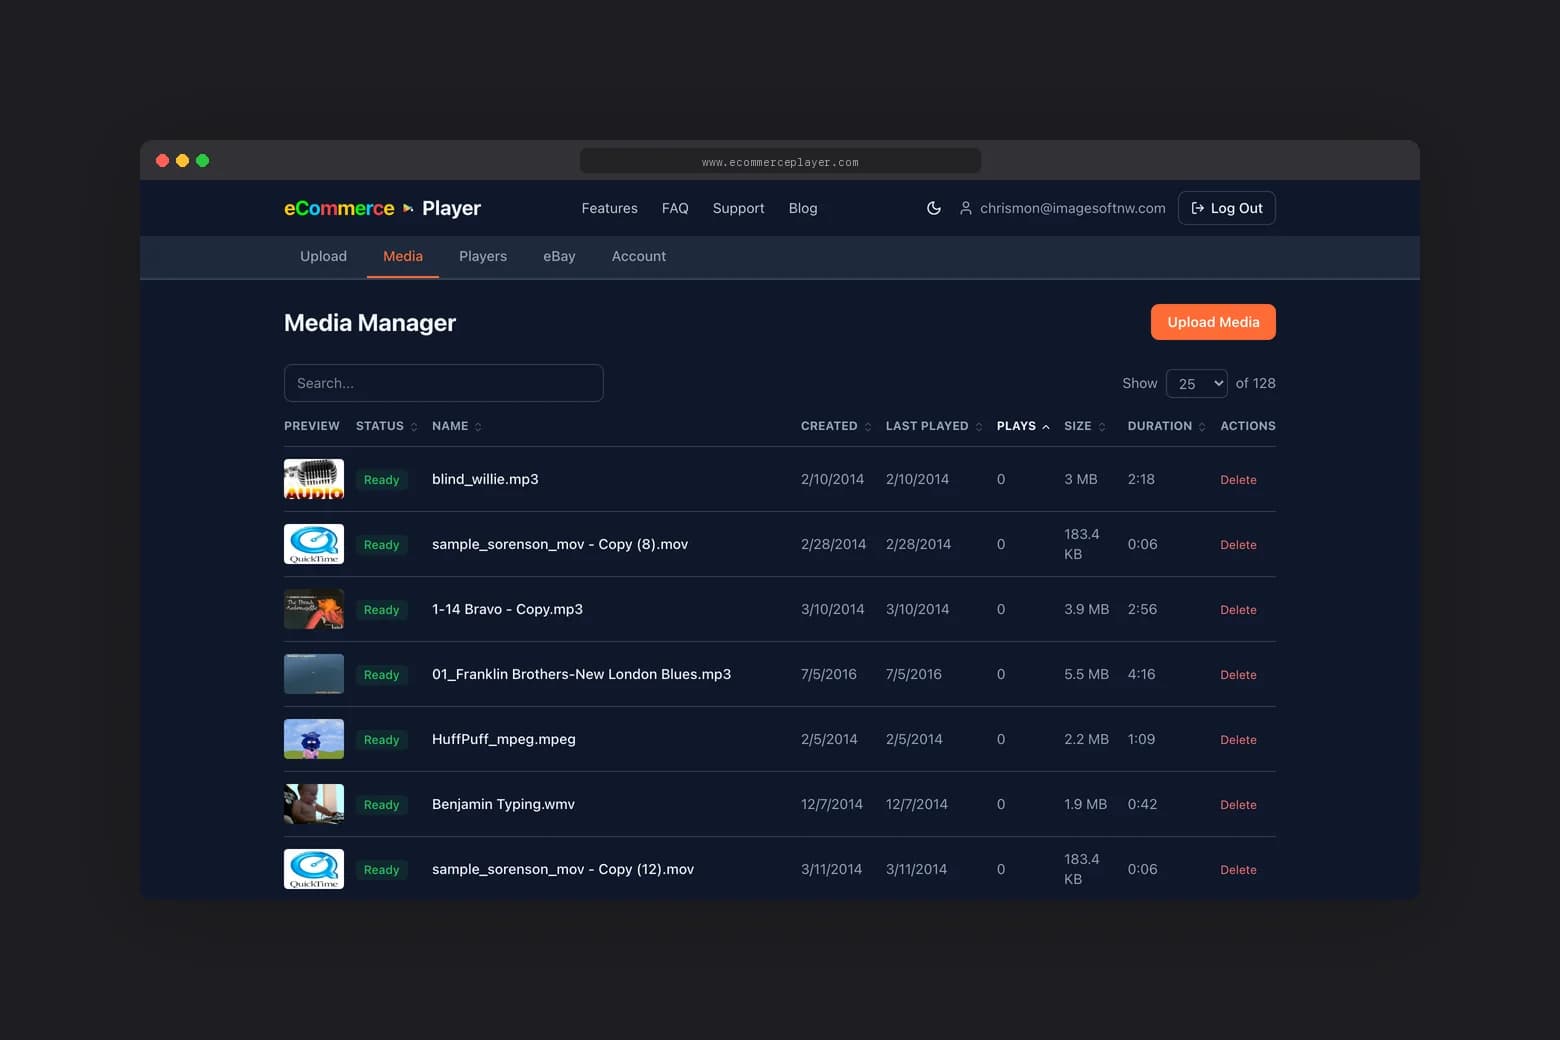The width and height of the screenshot is (1560, 1040).
Task: Toggle dark mode with the moon icon
Action: tap(933, 208)
